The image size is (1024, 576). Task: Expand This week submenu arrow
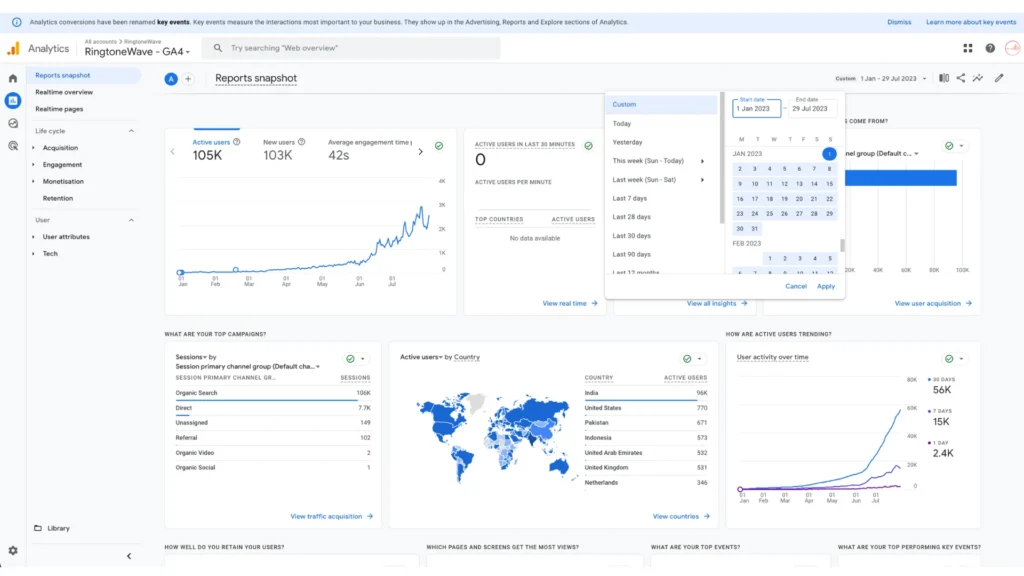[x=703, y=161]
